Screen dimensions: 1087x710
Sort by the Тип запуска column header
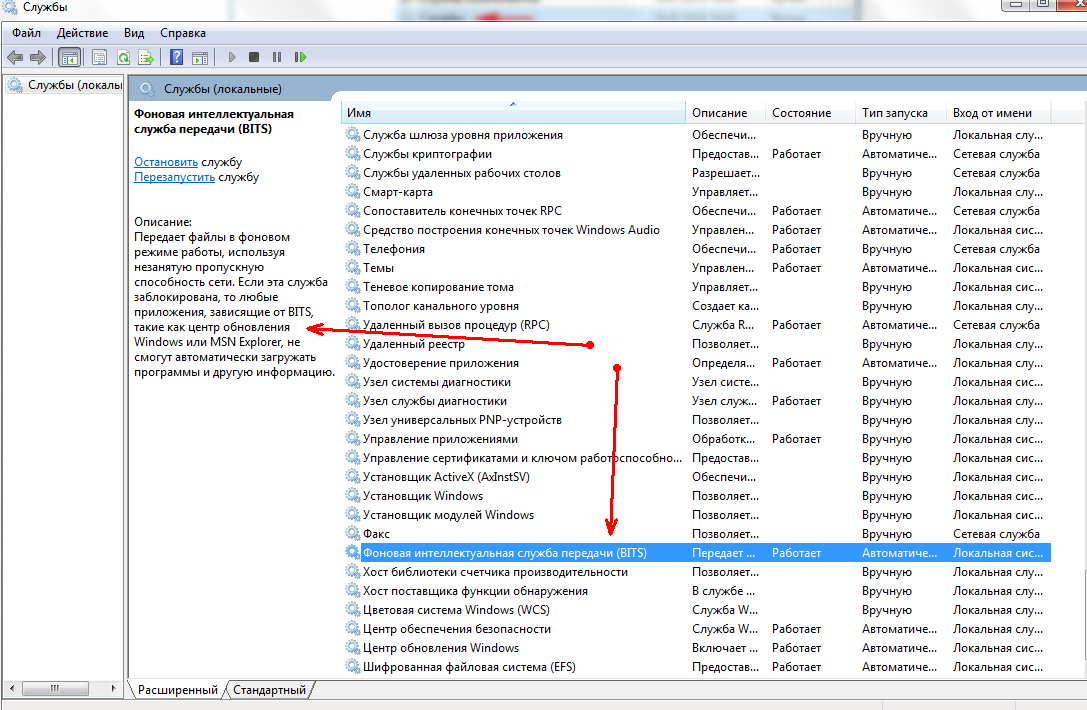click(895, 113)
